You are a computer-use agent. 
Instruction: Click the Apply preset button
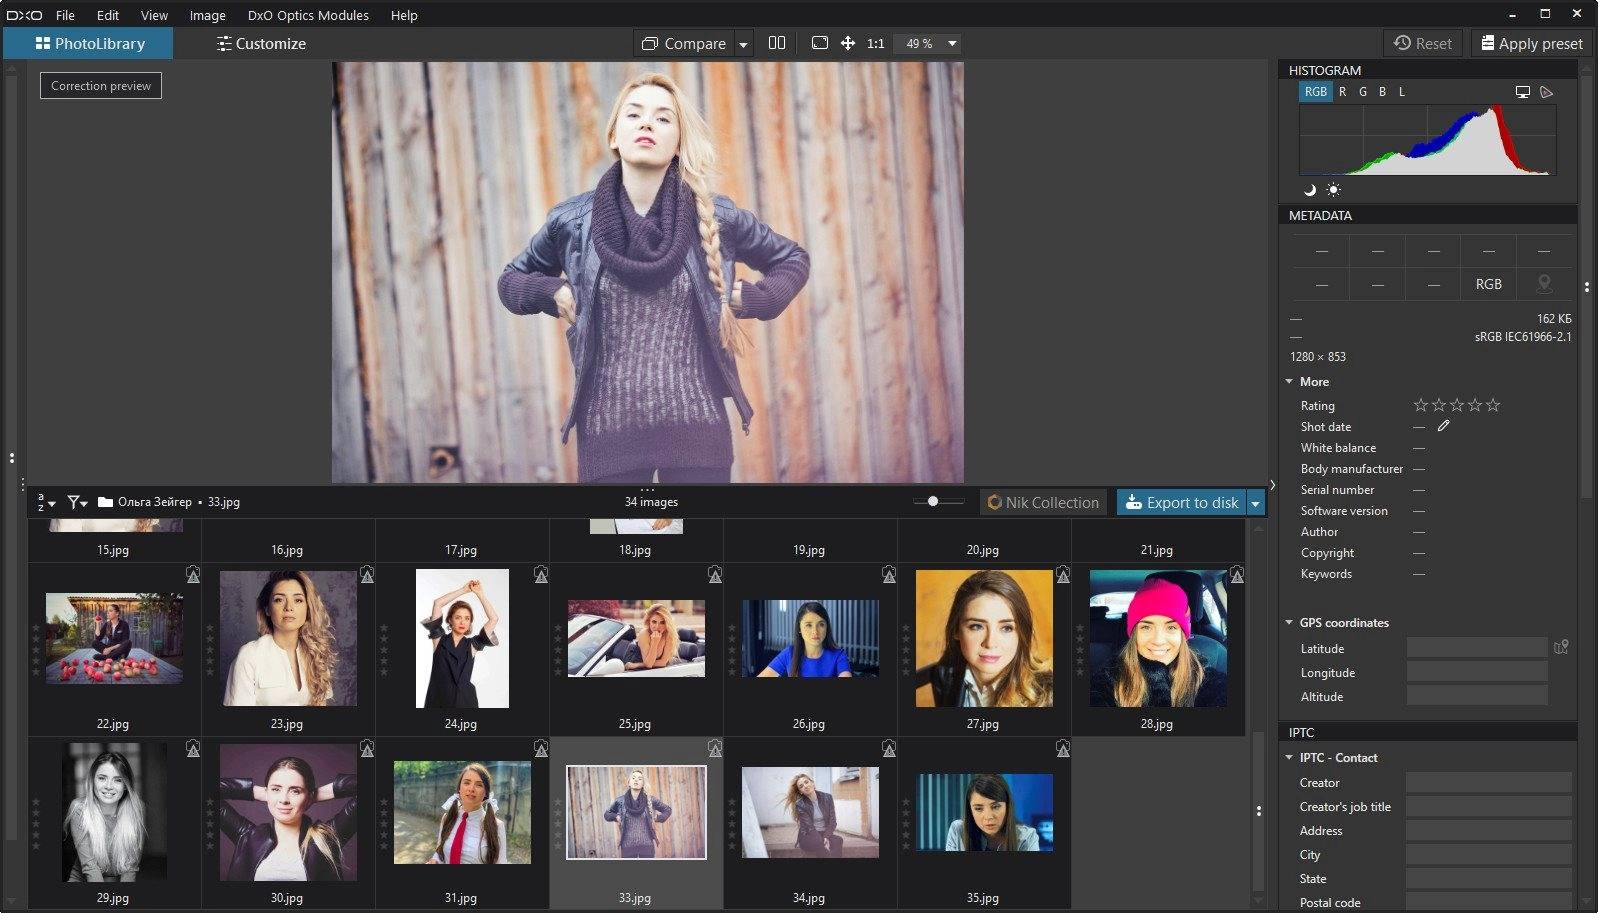coord(1530,43)
